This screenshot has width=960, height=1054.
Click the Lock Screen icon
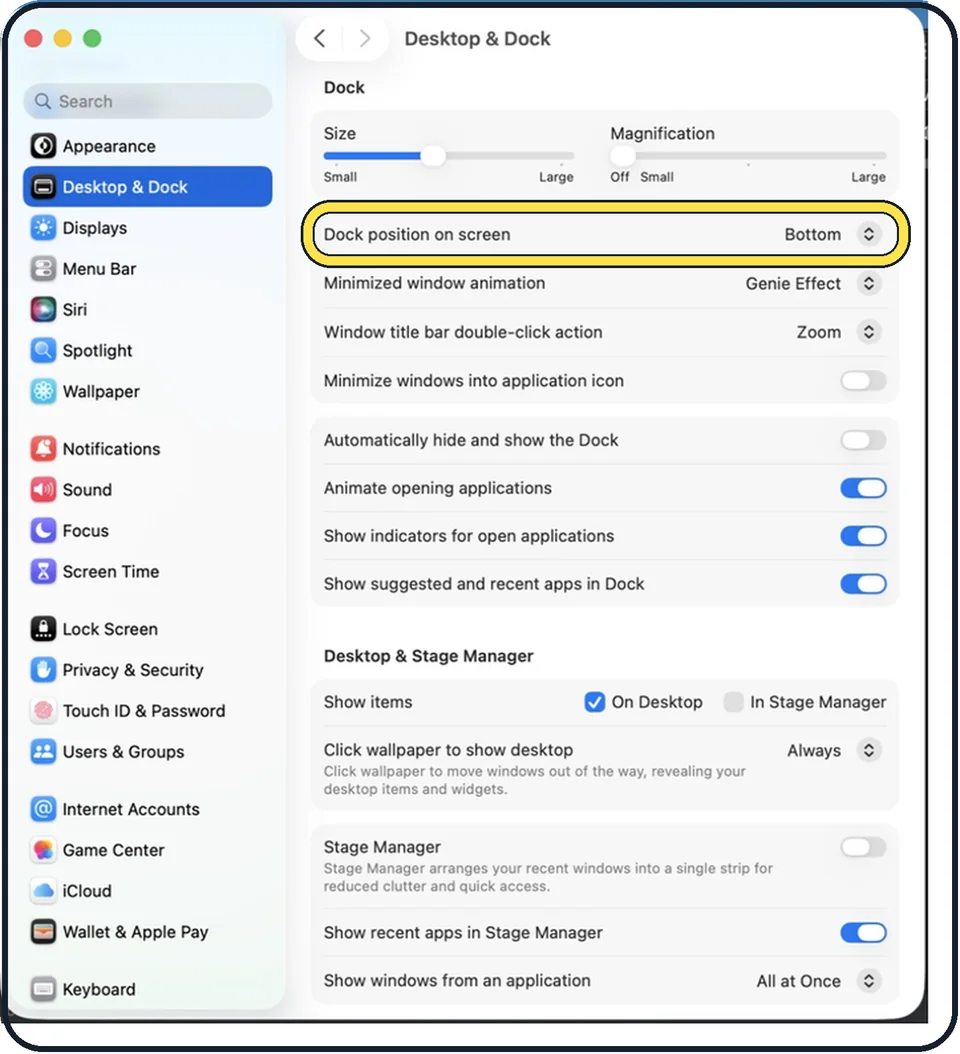(x=44, y=629)
